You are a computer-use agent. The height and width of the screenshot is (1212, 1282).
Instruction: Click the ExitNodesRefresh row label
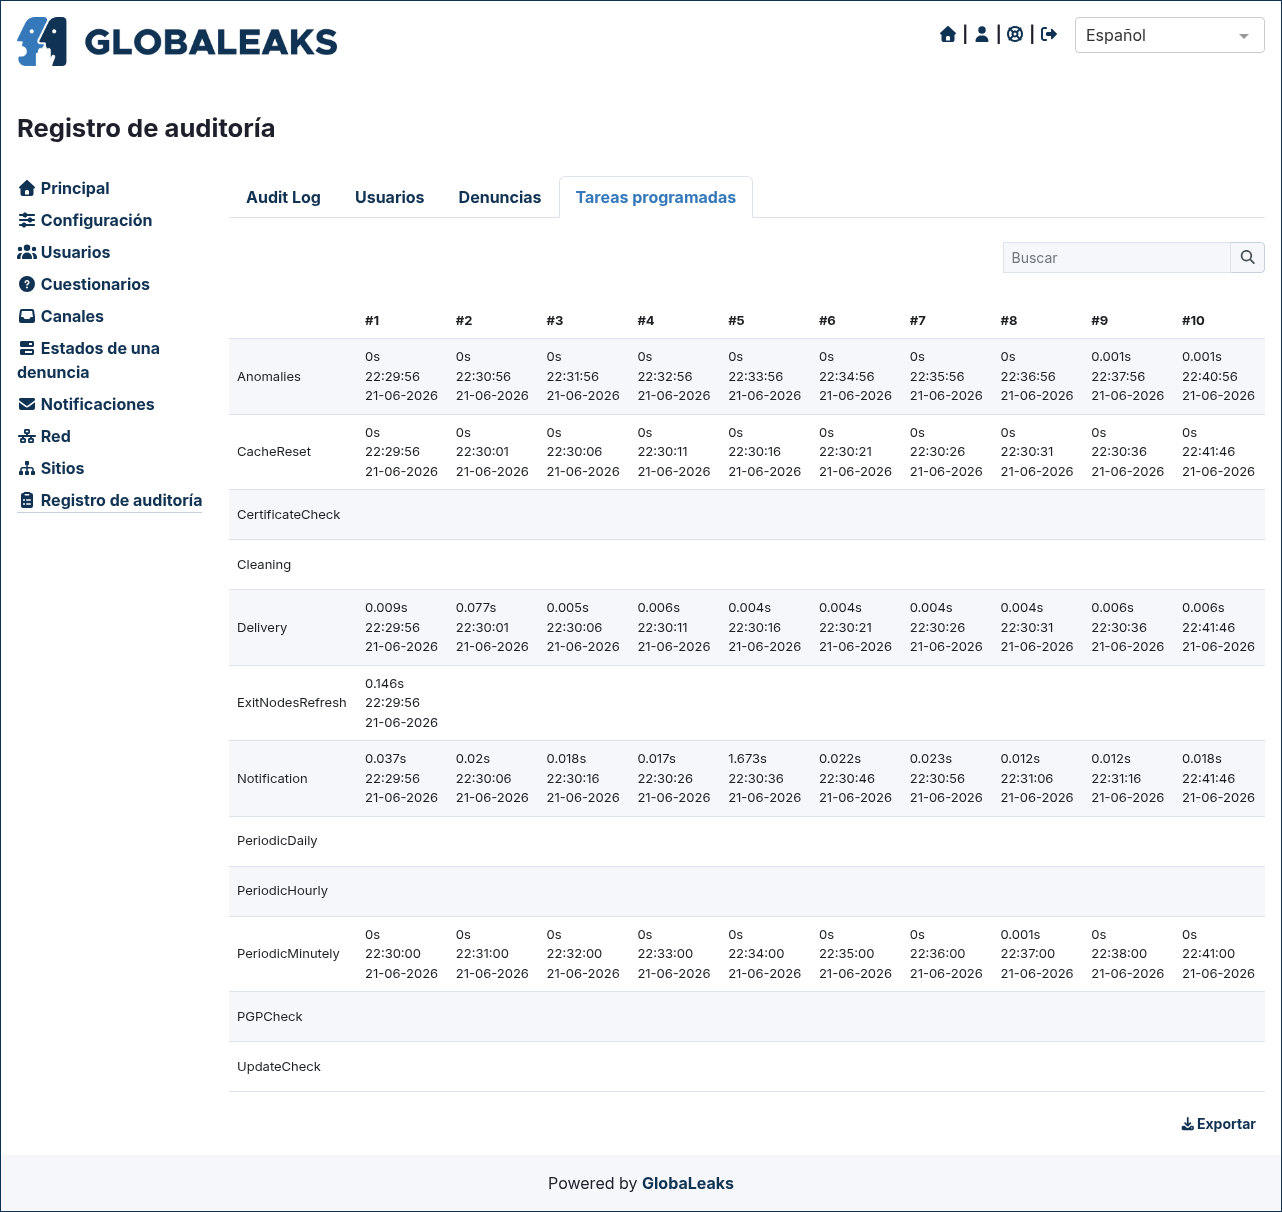(x=292, y=702)
